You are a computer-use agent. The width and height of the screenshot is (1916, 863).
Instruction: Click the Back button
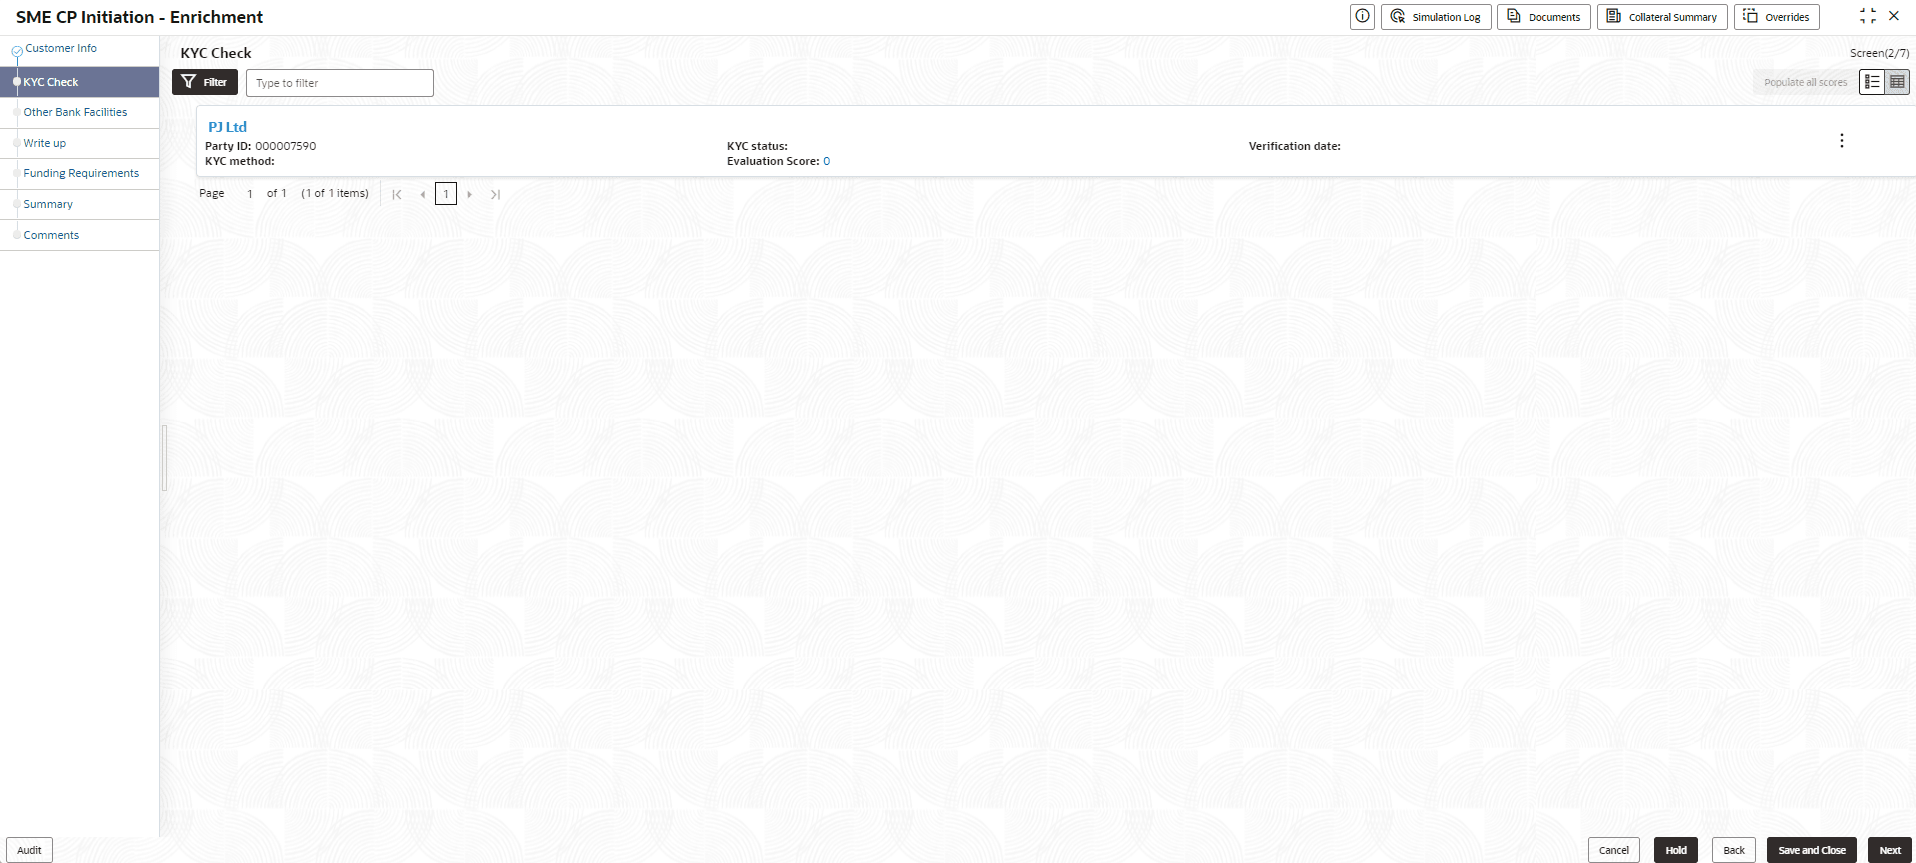point(1734,850)
